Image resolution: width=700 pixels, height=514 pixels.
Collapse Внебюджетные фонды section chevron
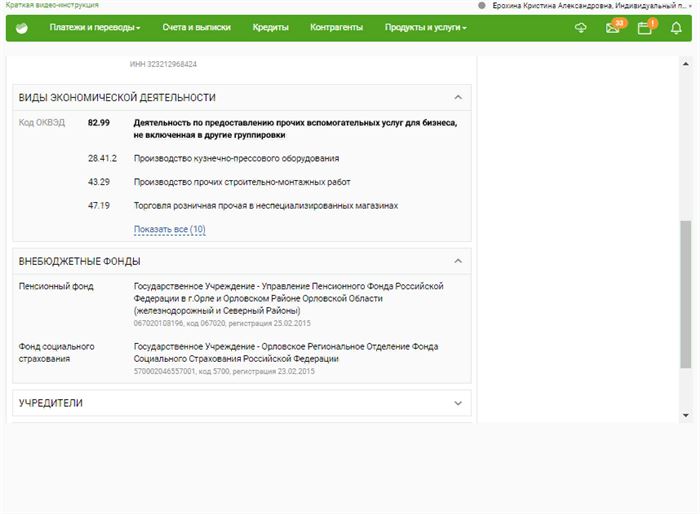pos(458,261)
